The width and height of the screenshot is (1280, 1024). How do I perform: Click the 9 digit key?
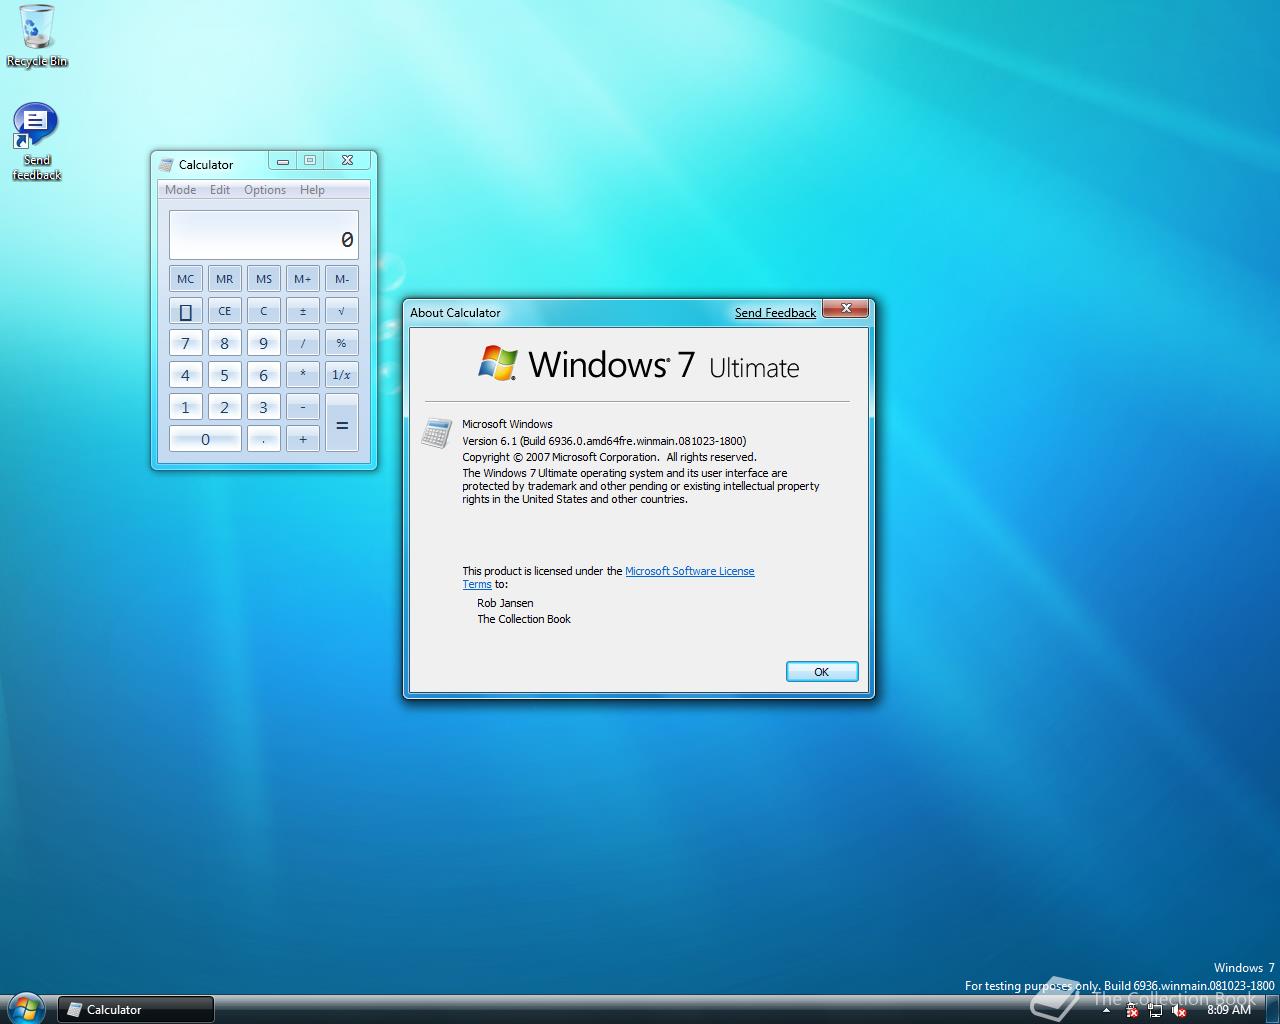click(x=264, y=343)
